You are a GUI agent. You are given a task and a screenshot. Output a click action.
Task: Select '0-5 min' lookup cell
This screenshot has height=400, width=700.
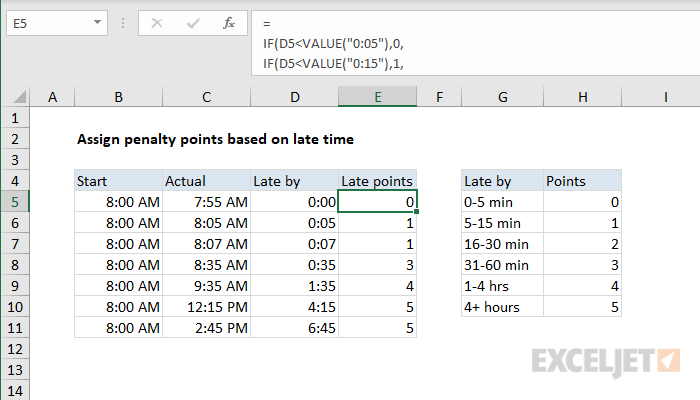503,202
